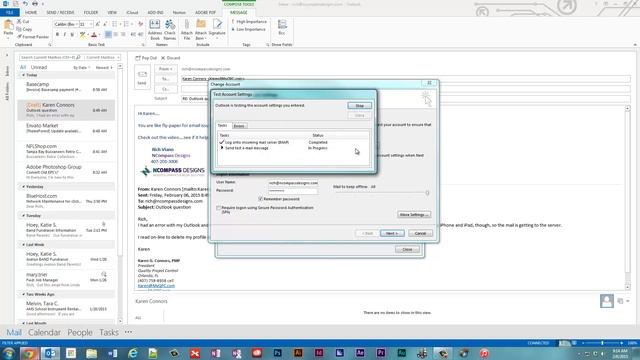This screenshot has width=640, height=360.
Task: Click the text highlight color icon
Action: point(83,35)
